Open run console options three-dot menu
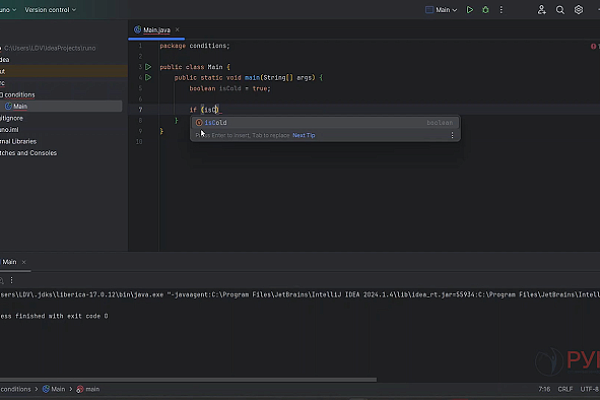Viewport: 600px width, 400px height. [11, 281]
